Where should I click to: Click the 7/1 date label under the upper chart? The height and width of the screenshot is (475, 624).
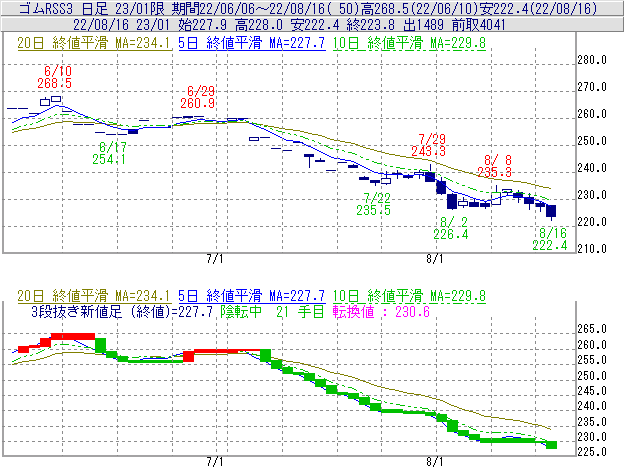[215, 259]
